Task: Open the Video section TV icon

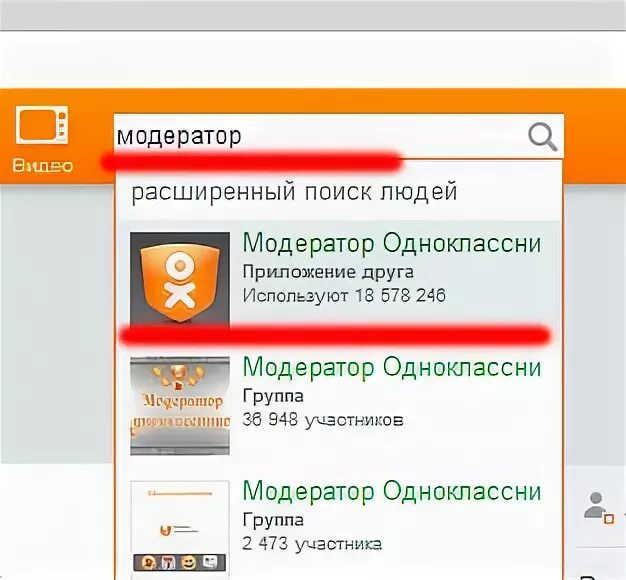Action: pos(42,125)
